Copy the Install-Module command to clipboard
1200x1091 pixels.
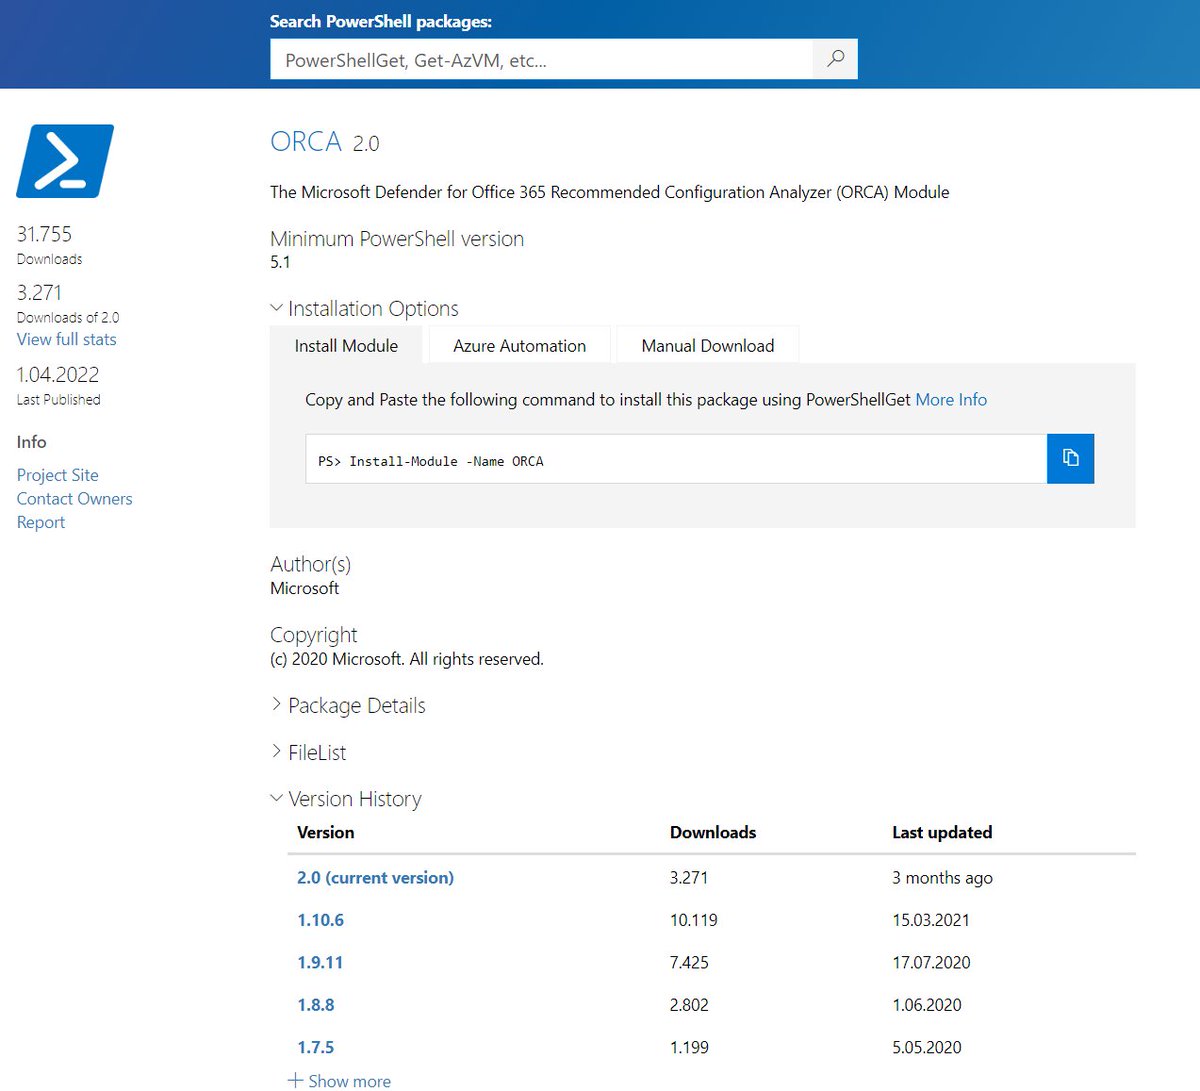[1070, 458]
